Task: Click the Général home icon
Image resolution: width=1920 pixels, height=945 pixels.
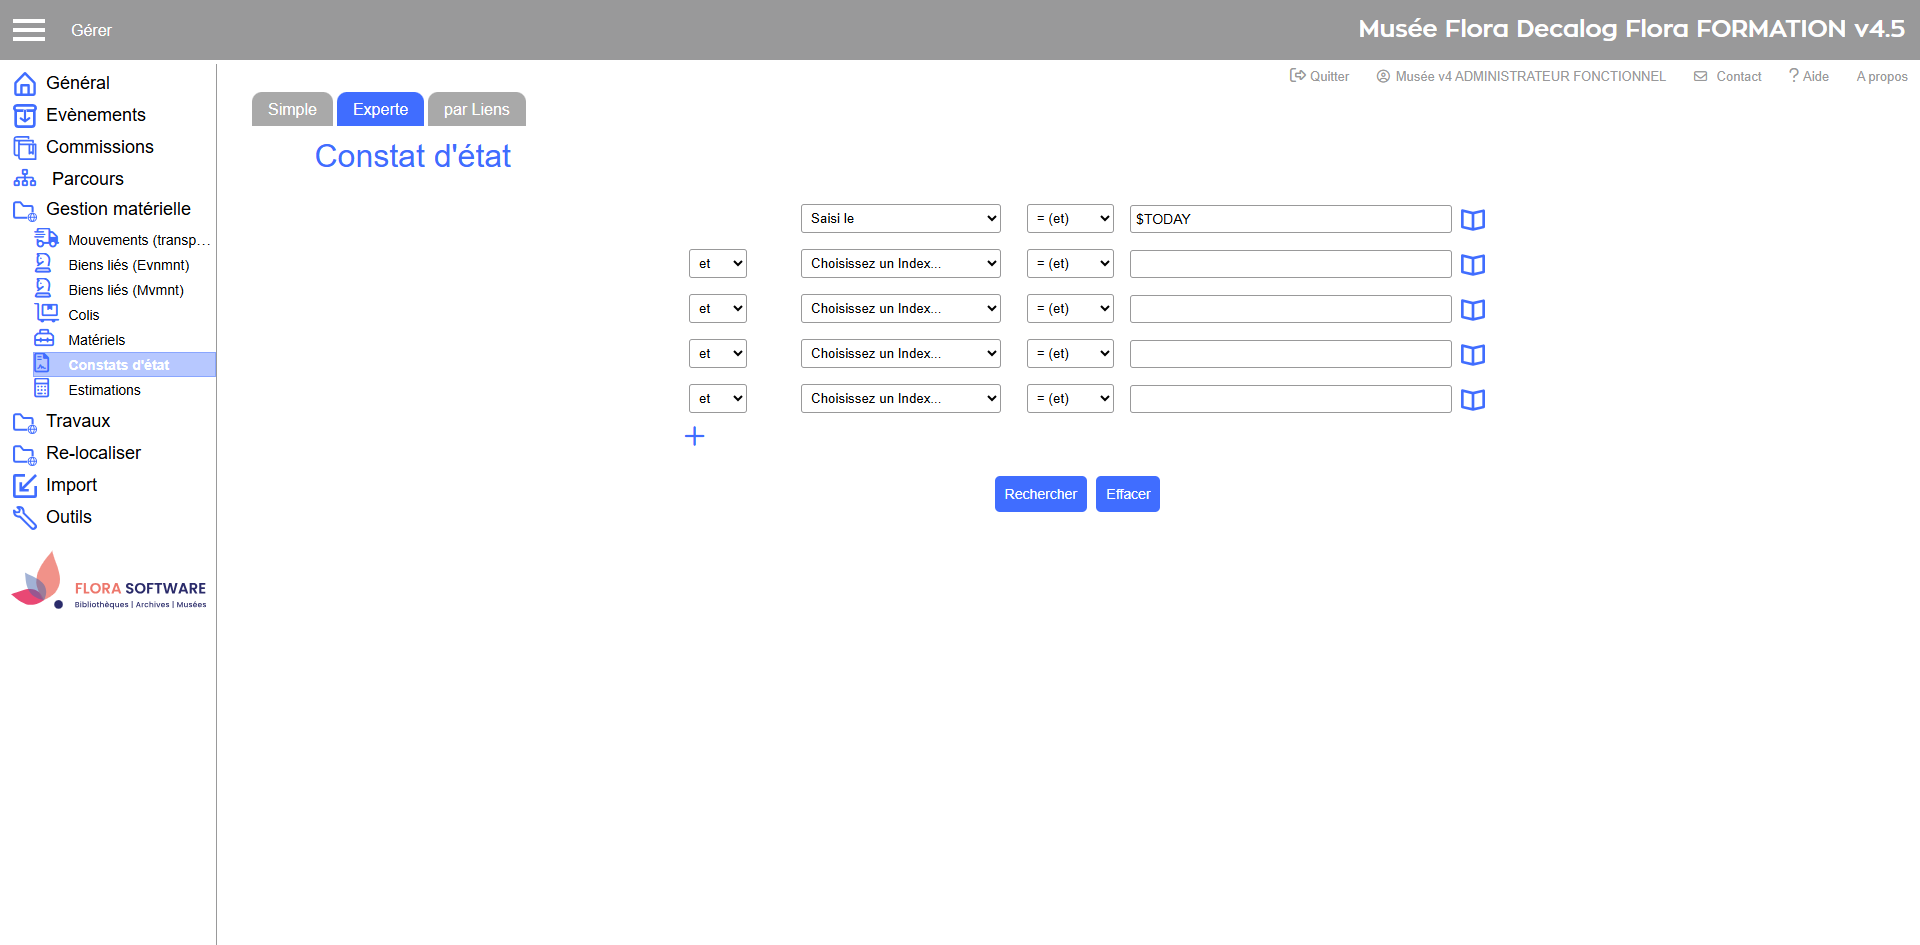Action: [x=24, y=83]
